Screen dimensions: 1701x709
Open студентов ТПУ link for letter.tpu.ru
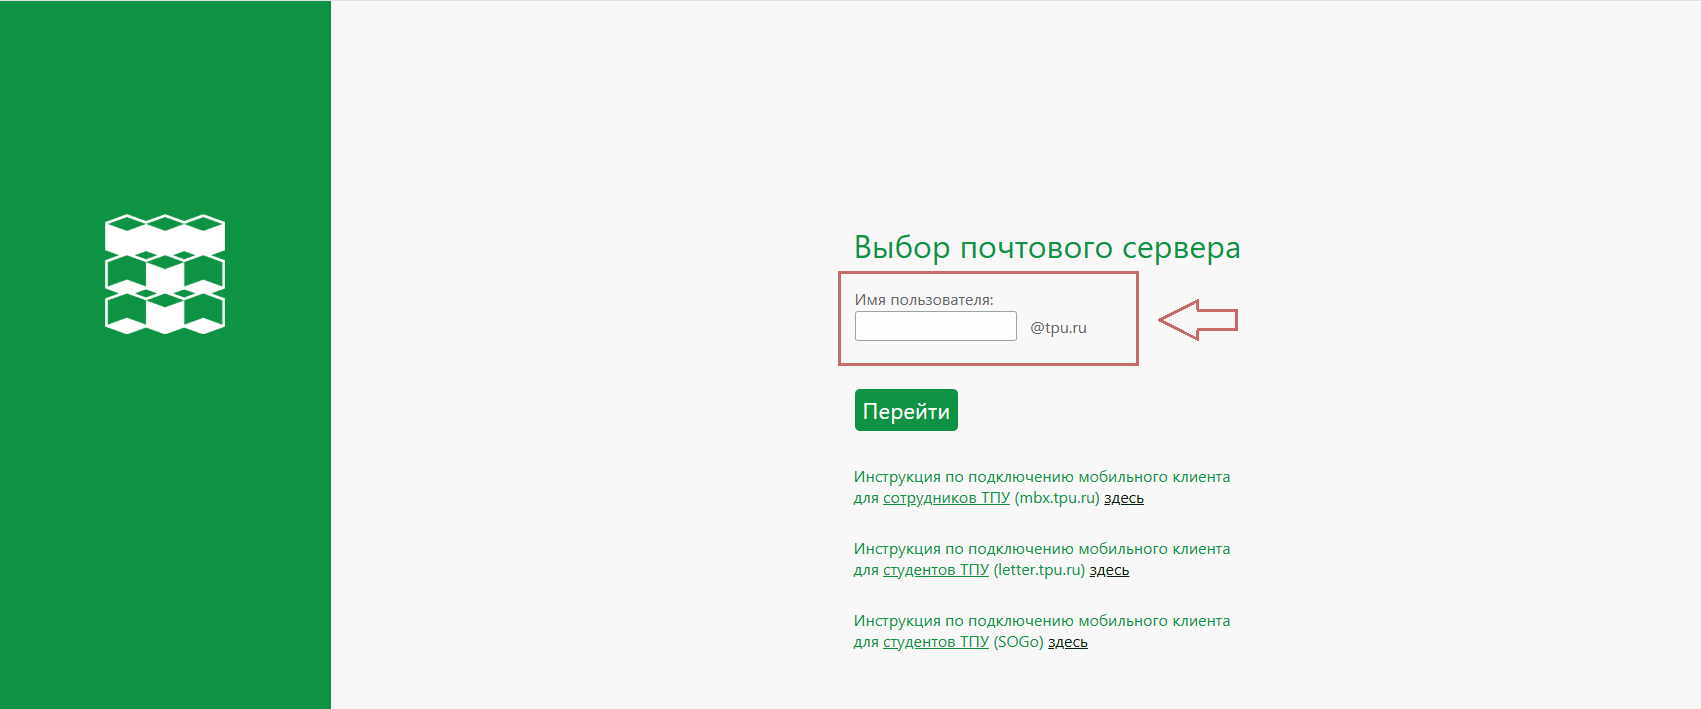pos(936,570)
